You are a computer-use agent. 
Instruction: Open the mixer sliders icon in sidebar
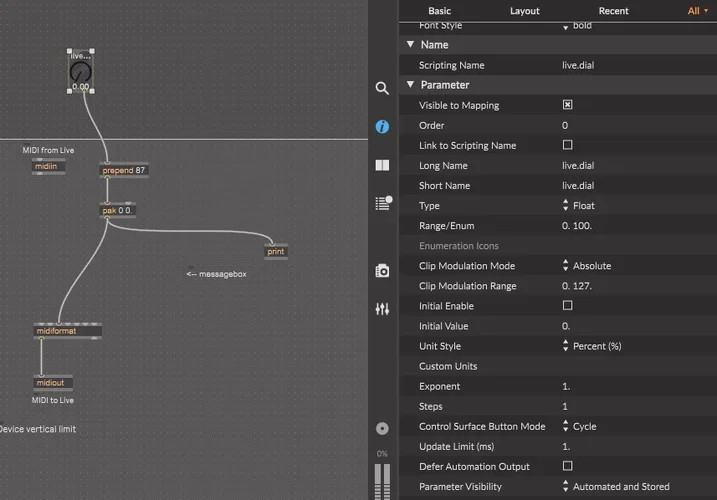click(x=382, y=309)
